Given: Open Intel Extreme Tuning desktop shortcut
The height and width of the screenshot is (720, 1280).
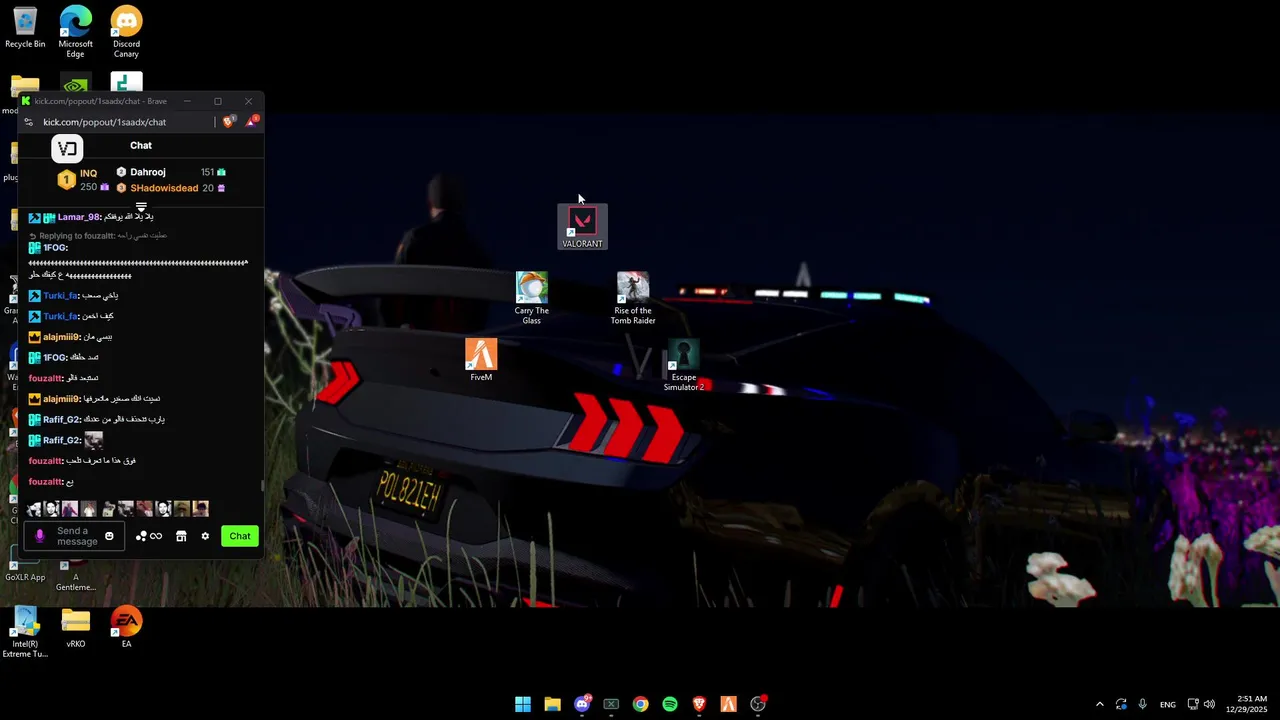Looking at the screenshot, I should tap(25, 632).
